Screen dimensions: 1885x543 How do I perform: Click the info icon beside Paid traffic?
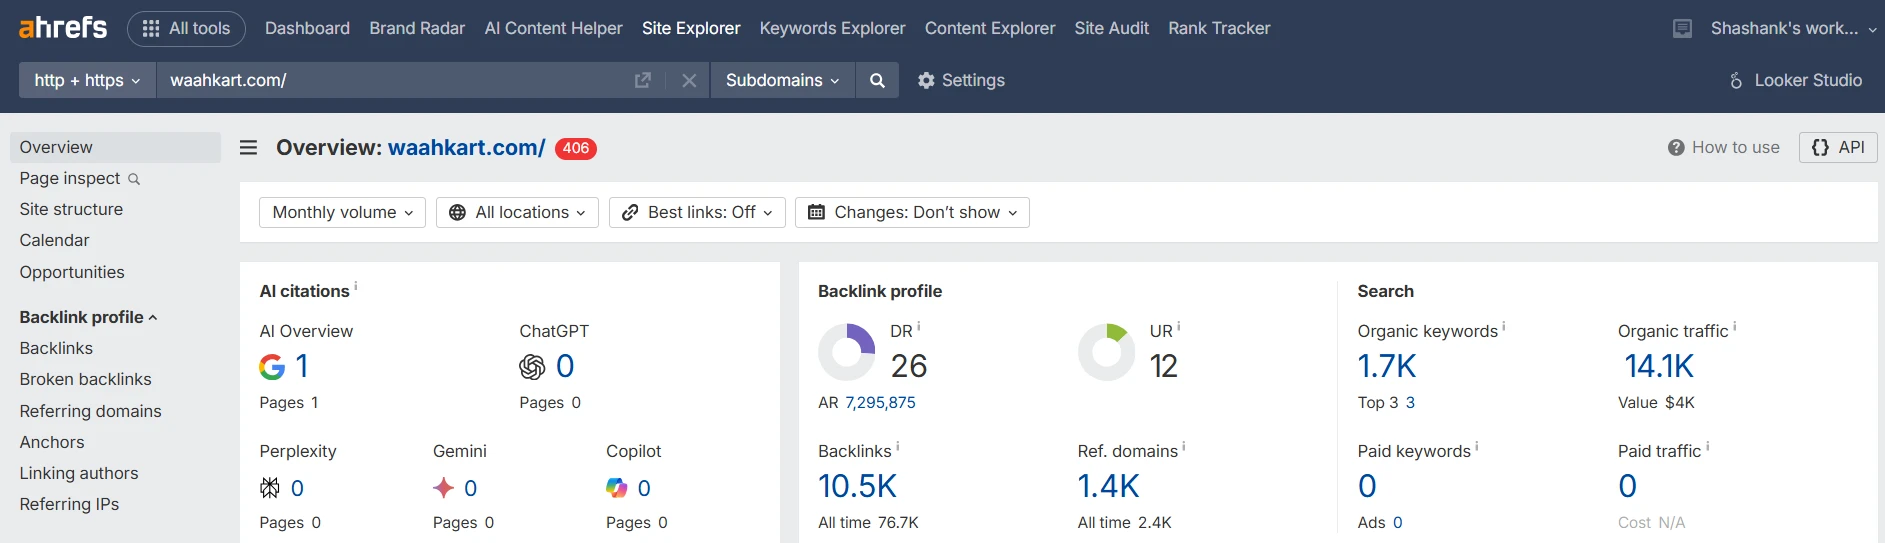point(1708,446)
